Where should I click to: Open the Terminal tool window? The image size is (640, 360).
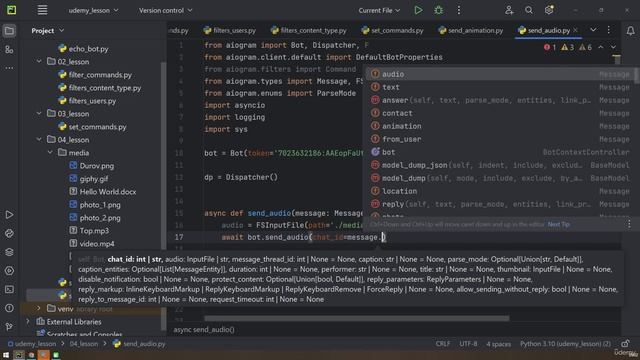(x=9, y=289)
